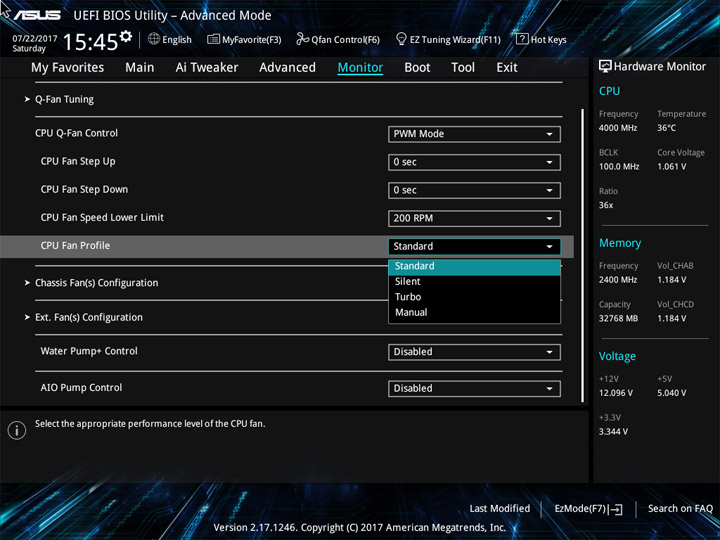720x540 pixels.
Task: Click CPU Q-Fan Control label
Action: click(x=76, y=133)
